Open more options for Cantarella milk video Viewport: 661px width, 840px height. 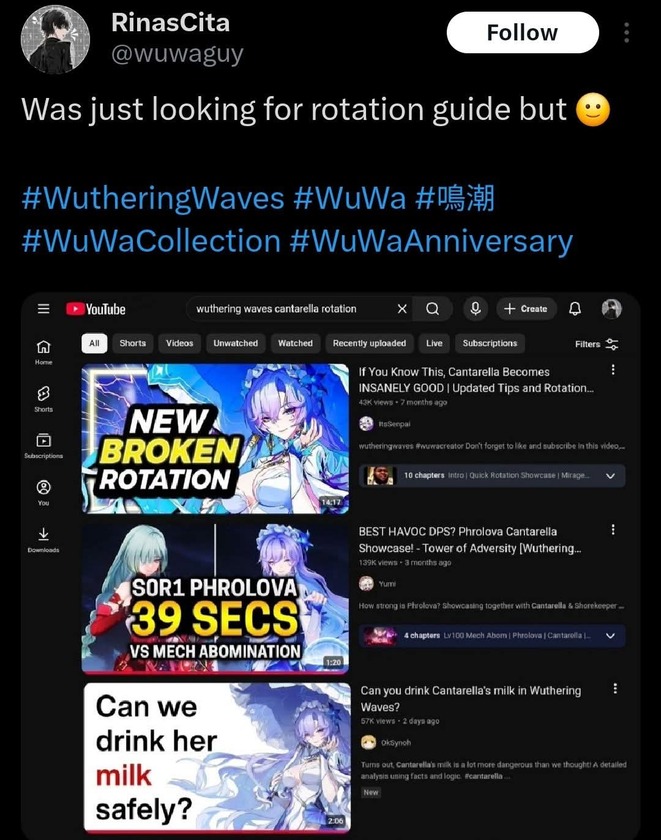point(615,688)
